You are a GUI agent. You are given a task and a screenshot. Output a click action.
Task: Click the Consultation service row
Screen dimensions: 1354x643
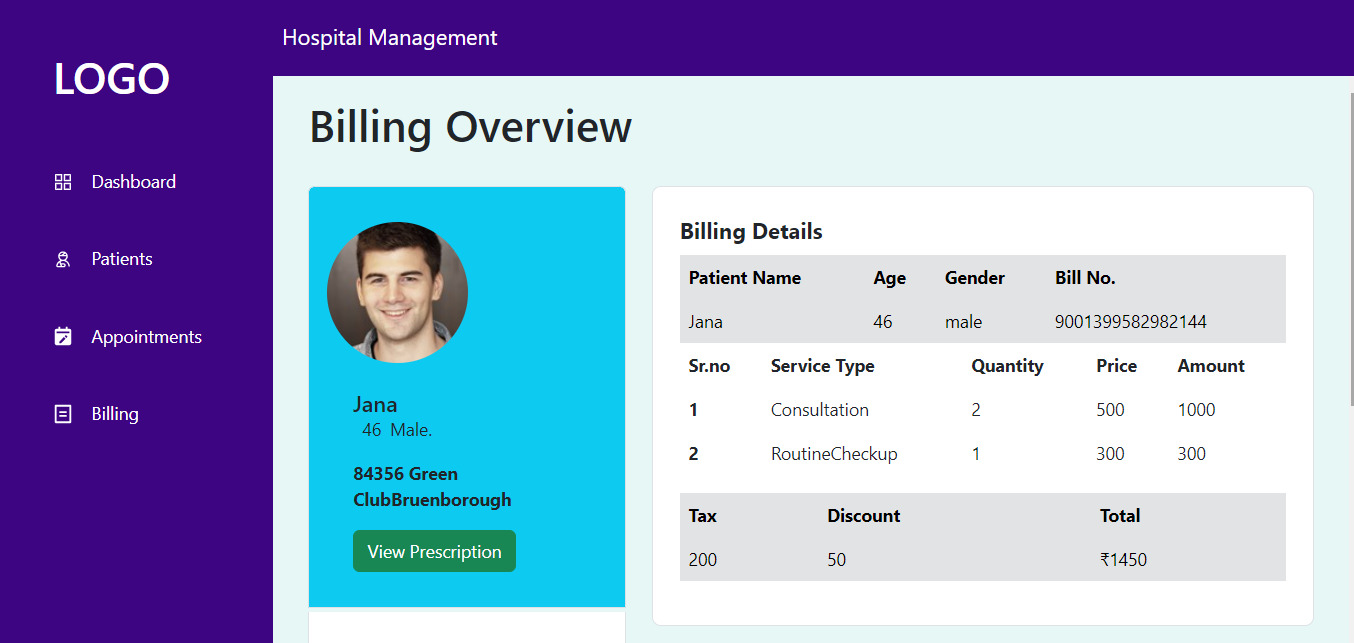[819, 410]
